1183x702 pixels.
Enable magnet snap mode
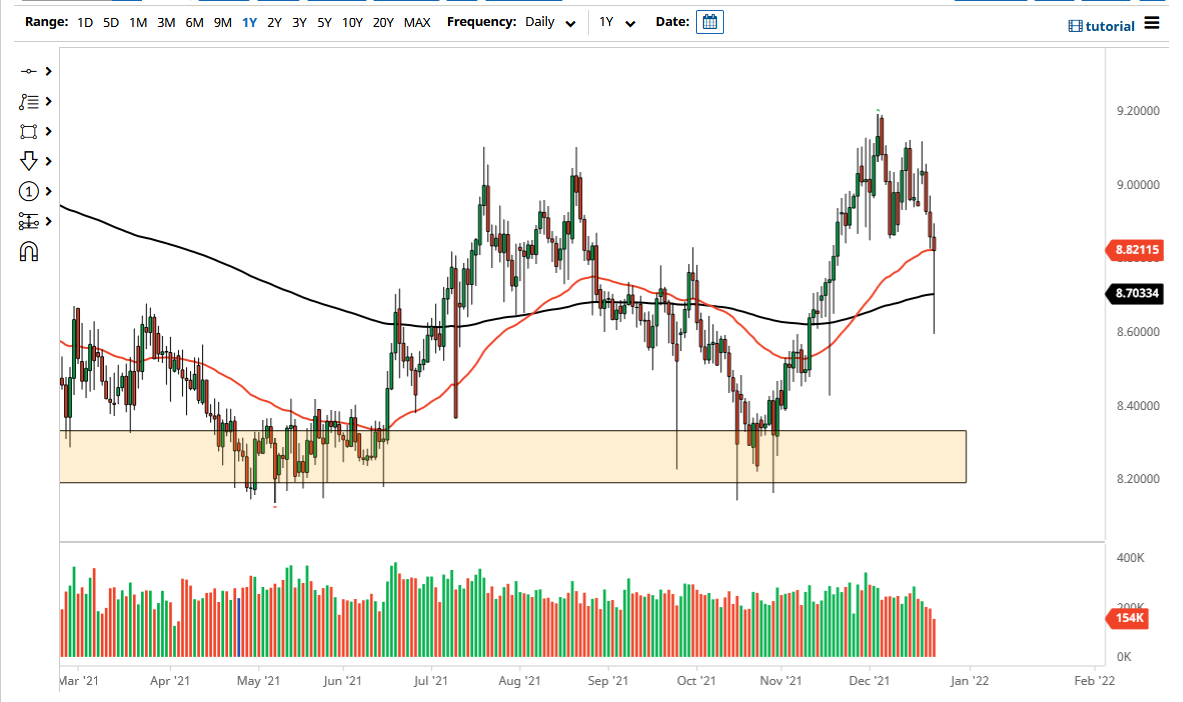[x=28, y=251]
